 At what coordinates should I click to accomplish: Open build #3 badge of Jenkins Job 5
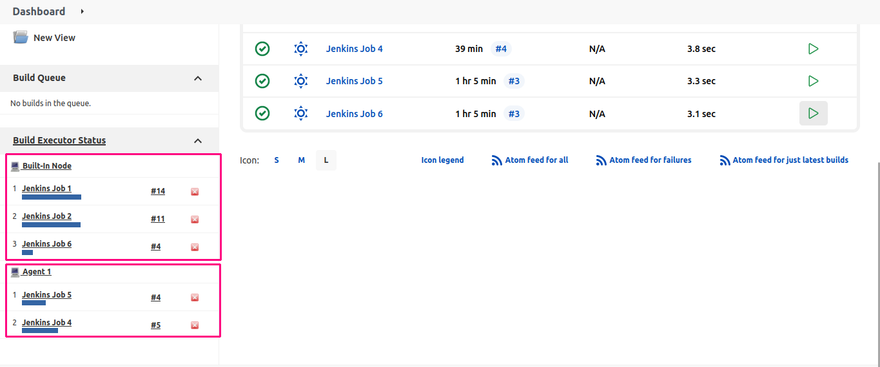click(x=514, y=81)
